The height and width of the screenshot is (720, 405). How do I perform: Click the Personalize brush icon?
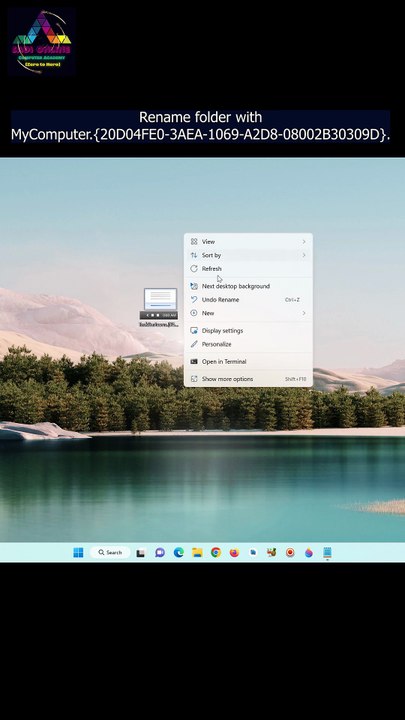[194, 344]
